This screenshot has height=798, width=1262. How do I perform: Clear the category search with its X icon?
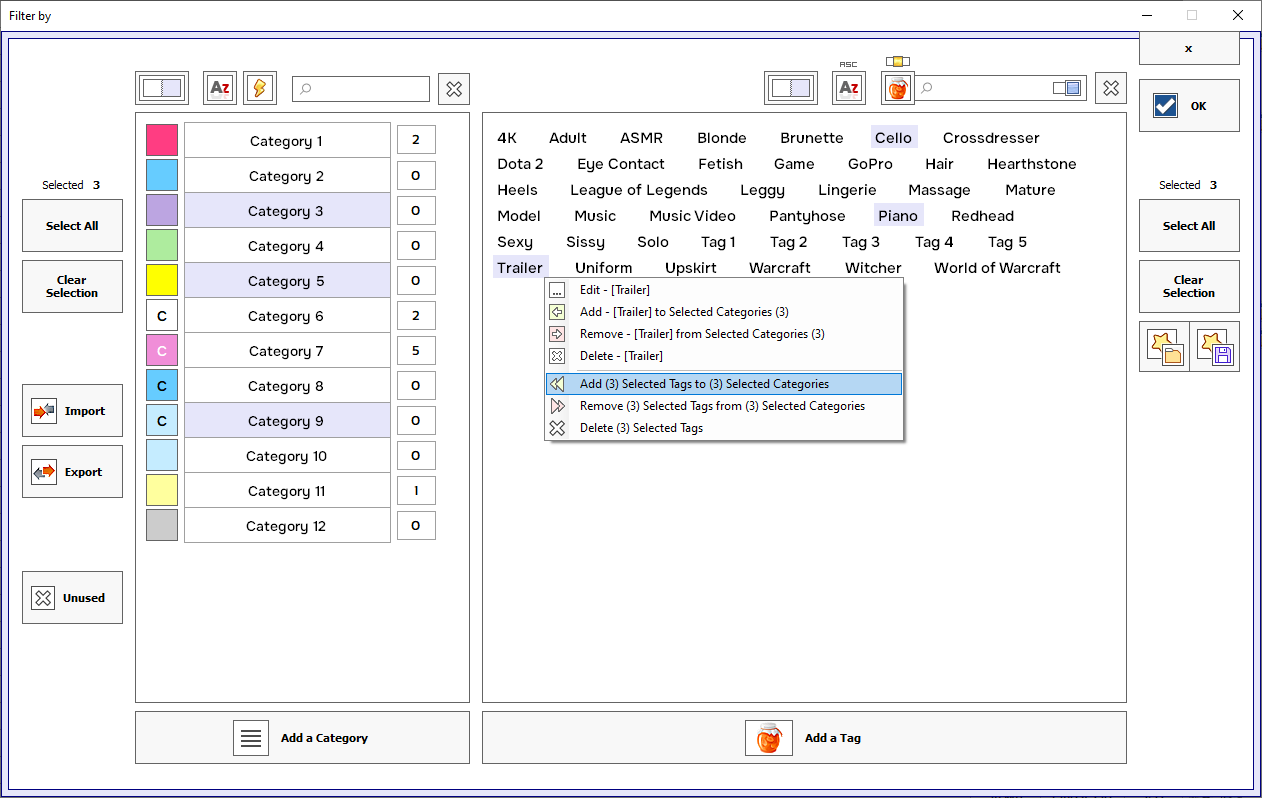tap(454, 88)
